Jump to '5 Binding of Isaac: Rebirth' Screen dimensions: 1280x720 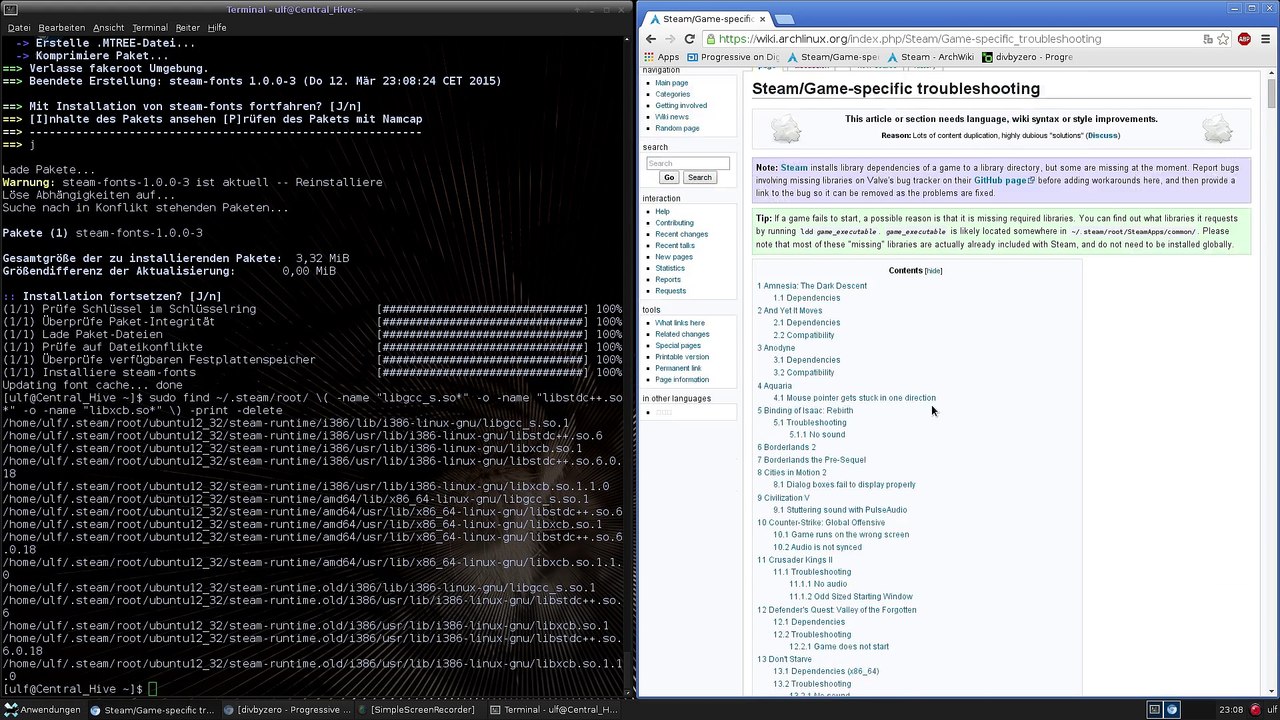coord(805,410)
